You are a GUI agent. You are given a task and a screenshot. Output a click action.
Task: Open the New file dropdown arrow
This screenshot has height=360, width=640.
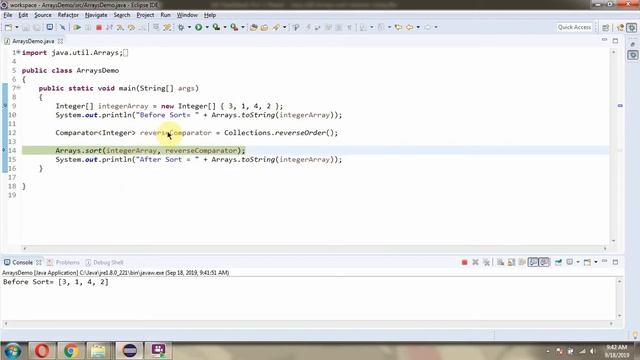tap(17, 27)
